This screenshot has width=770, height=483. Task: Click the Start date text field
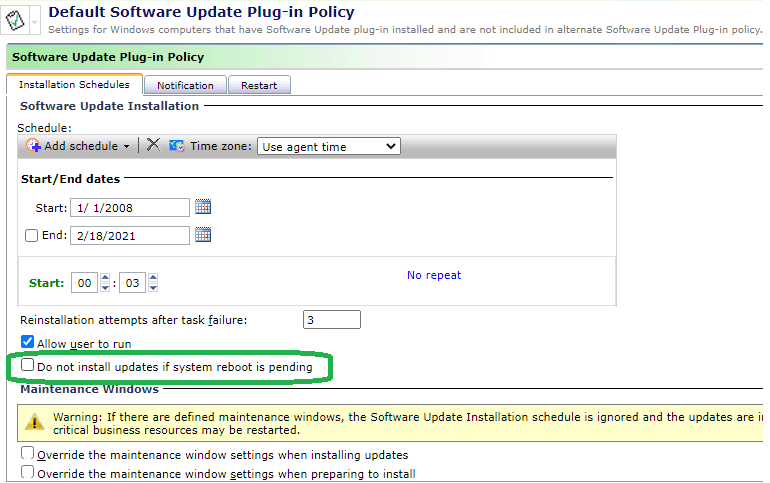tap(129, 208)
